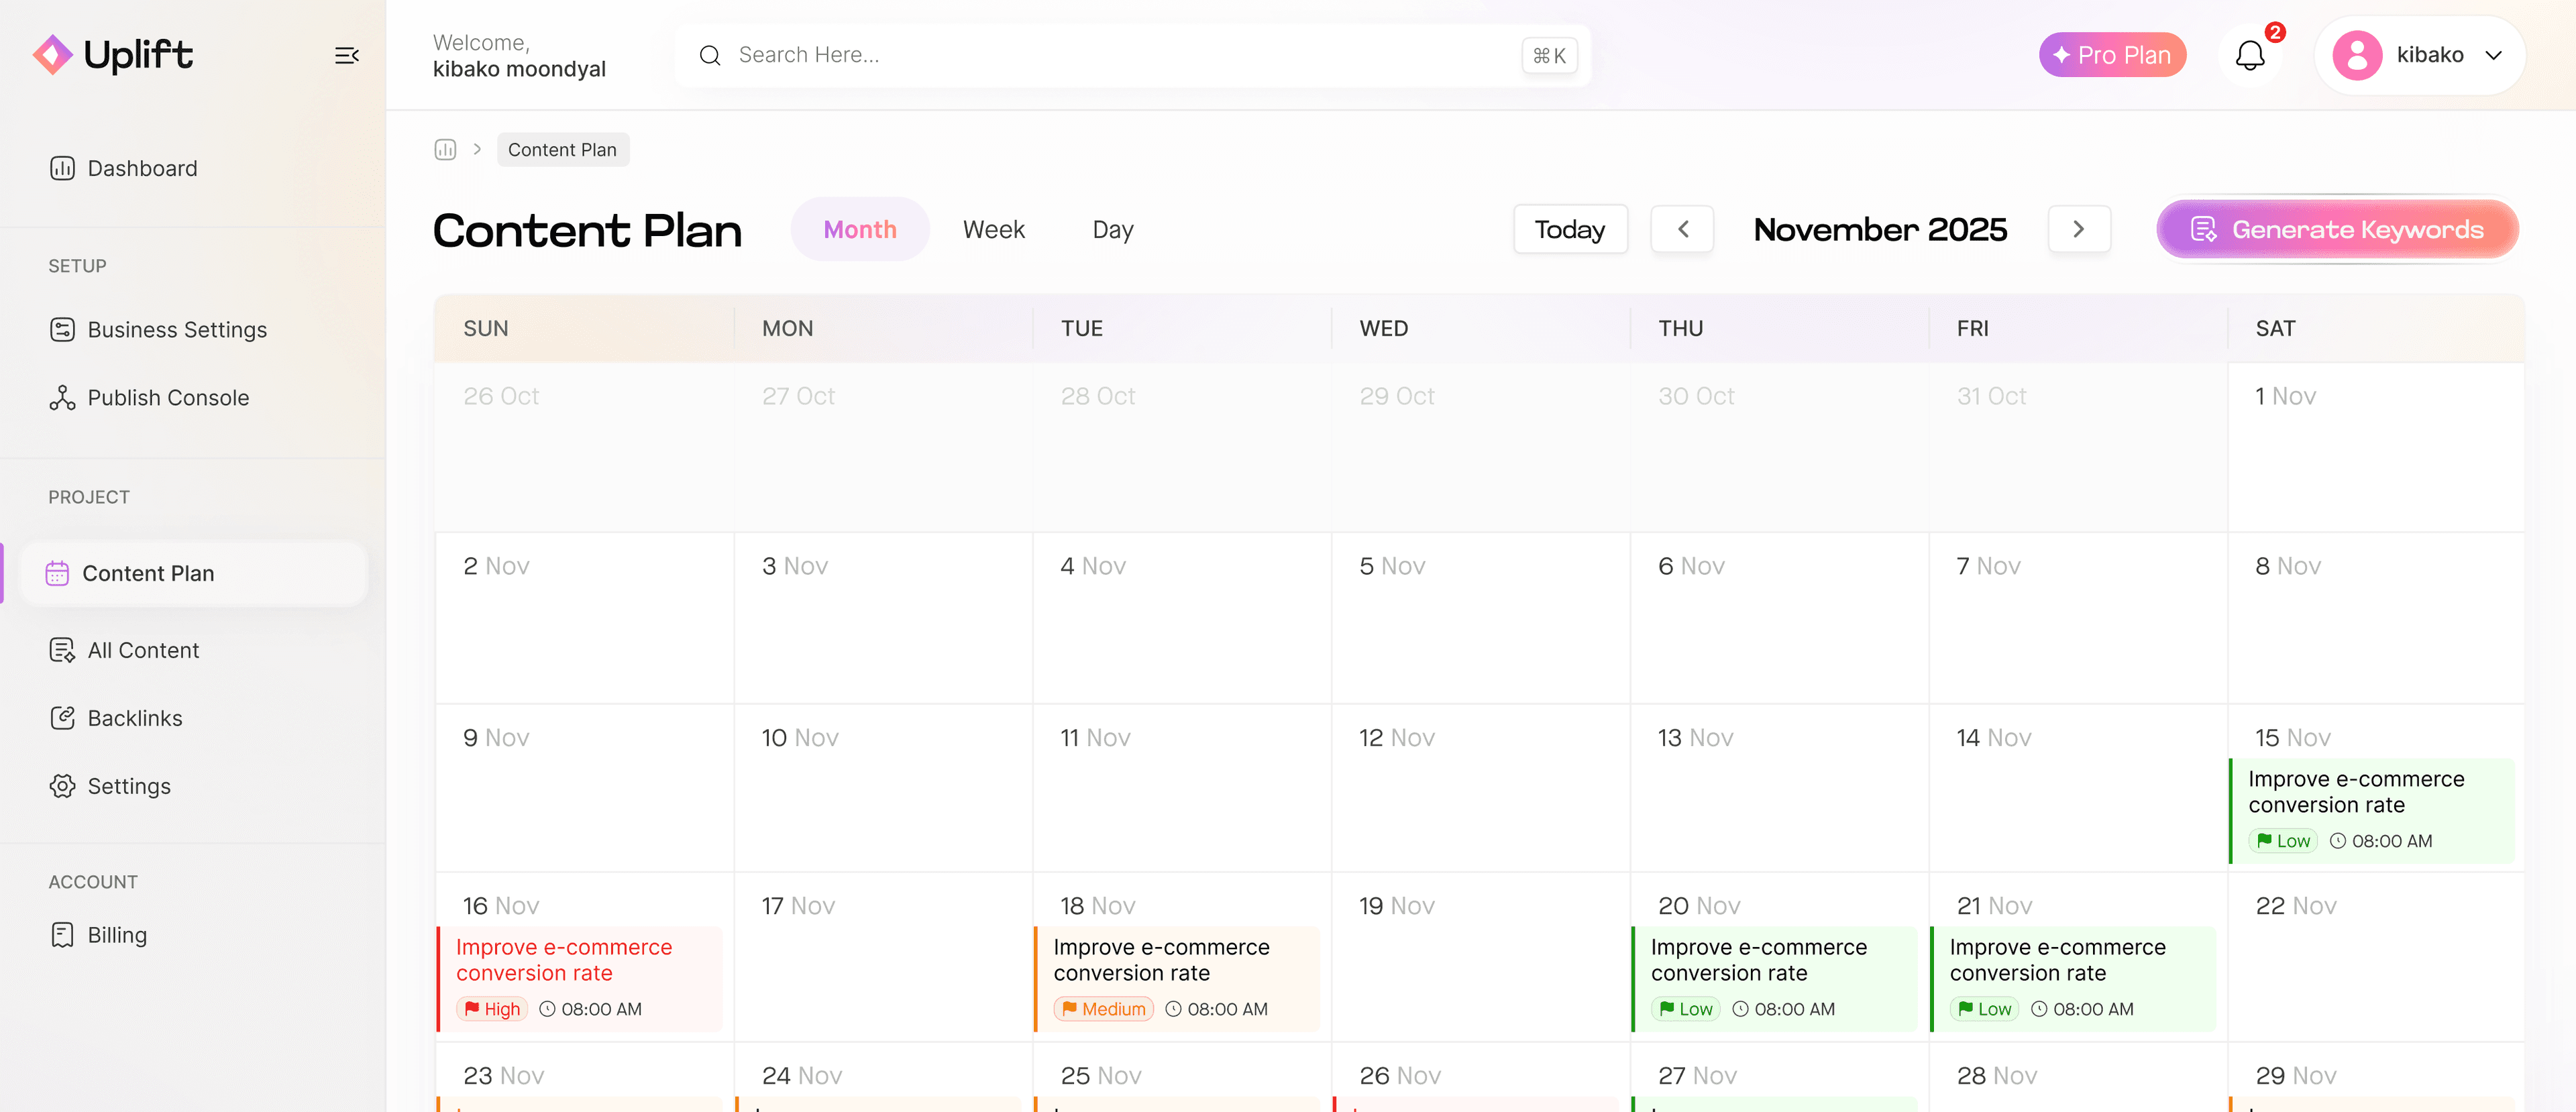
Task: Select the dashboard icon in the breadcrumb
Action: (445, 149)
